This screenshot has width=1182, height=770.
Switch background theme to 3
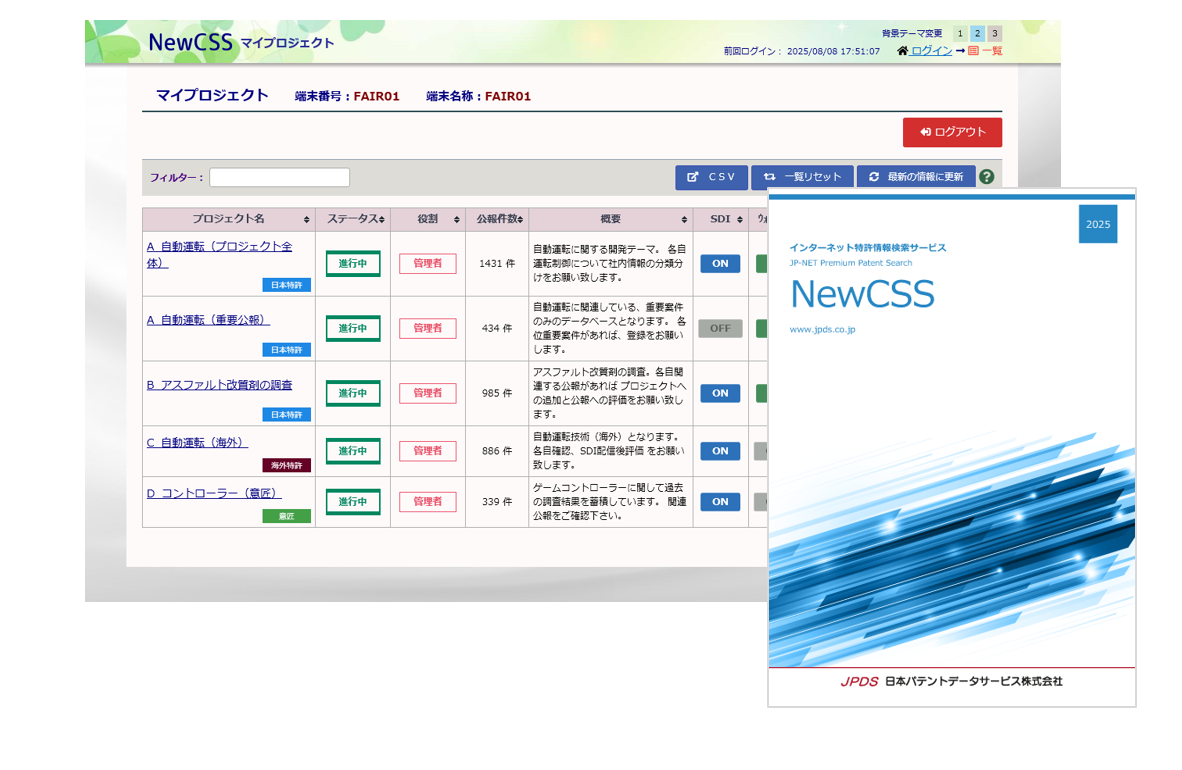(x=995, y=33)
